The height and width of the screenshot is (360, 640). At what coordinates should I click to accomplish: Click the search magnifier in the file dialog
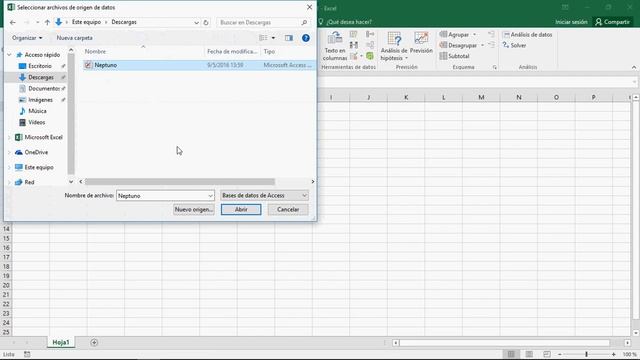(304, 22)
